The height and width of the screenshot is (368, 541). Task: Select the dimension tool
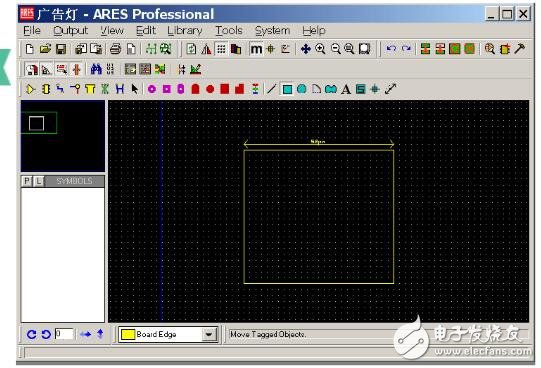coord(390,89)
